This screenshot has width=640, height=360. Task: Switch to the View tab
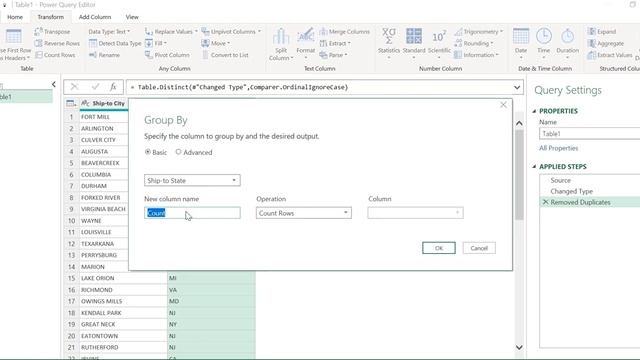(132, 17)
